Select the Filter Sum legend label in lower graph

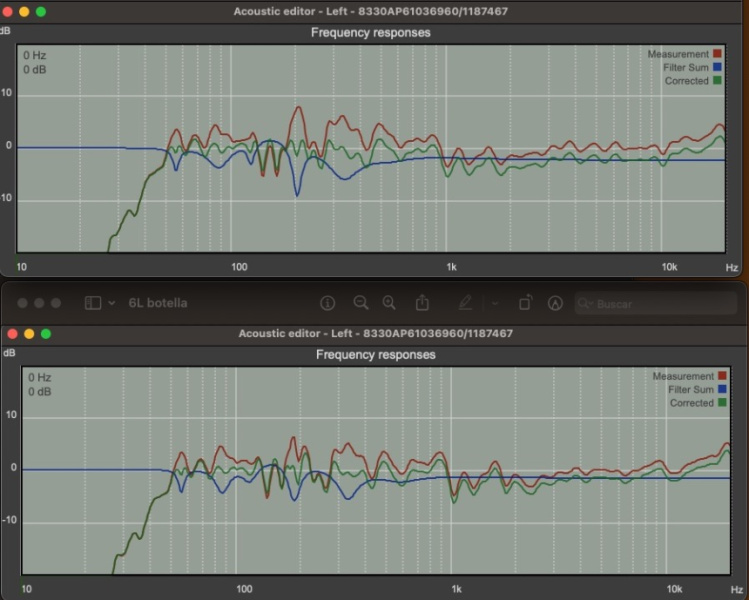(x=691, y=390)
